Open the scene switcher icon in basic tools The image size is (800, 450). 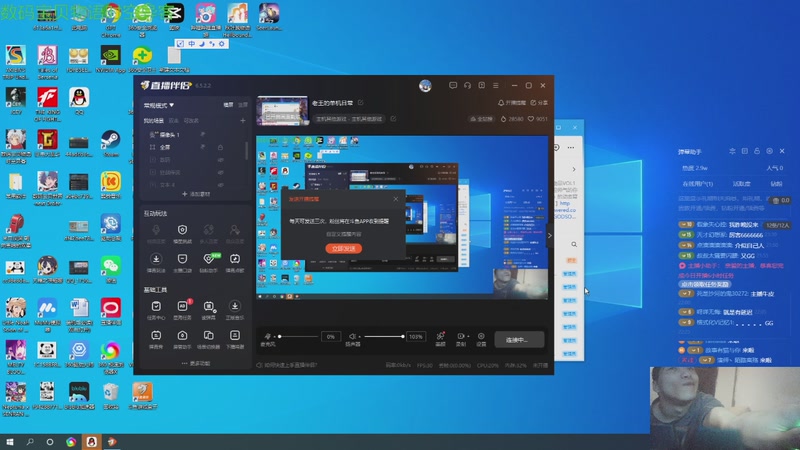coord(209,335)
